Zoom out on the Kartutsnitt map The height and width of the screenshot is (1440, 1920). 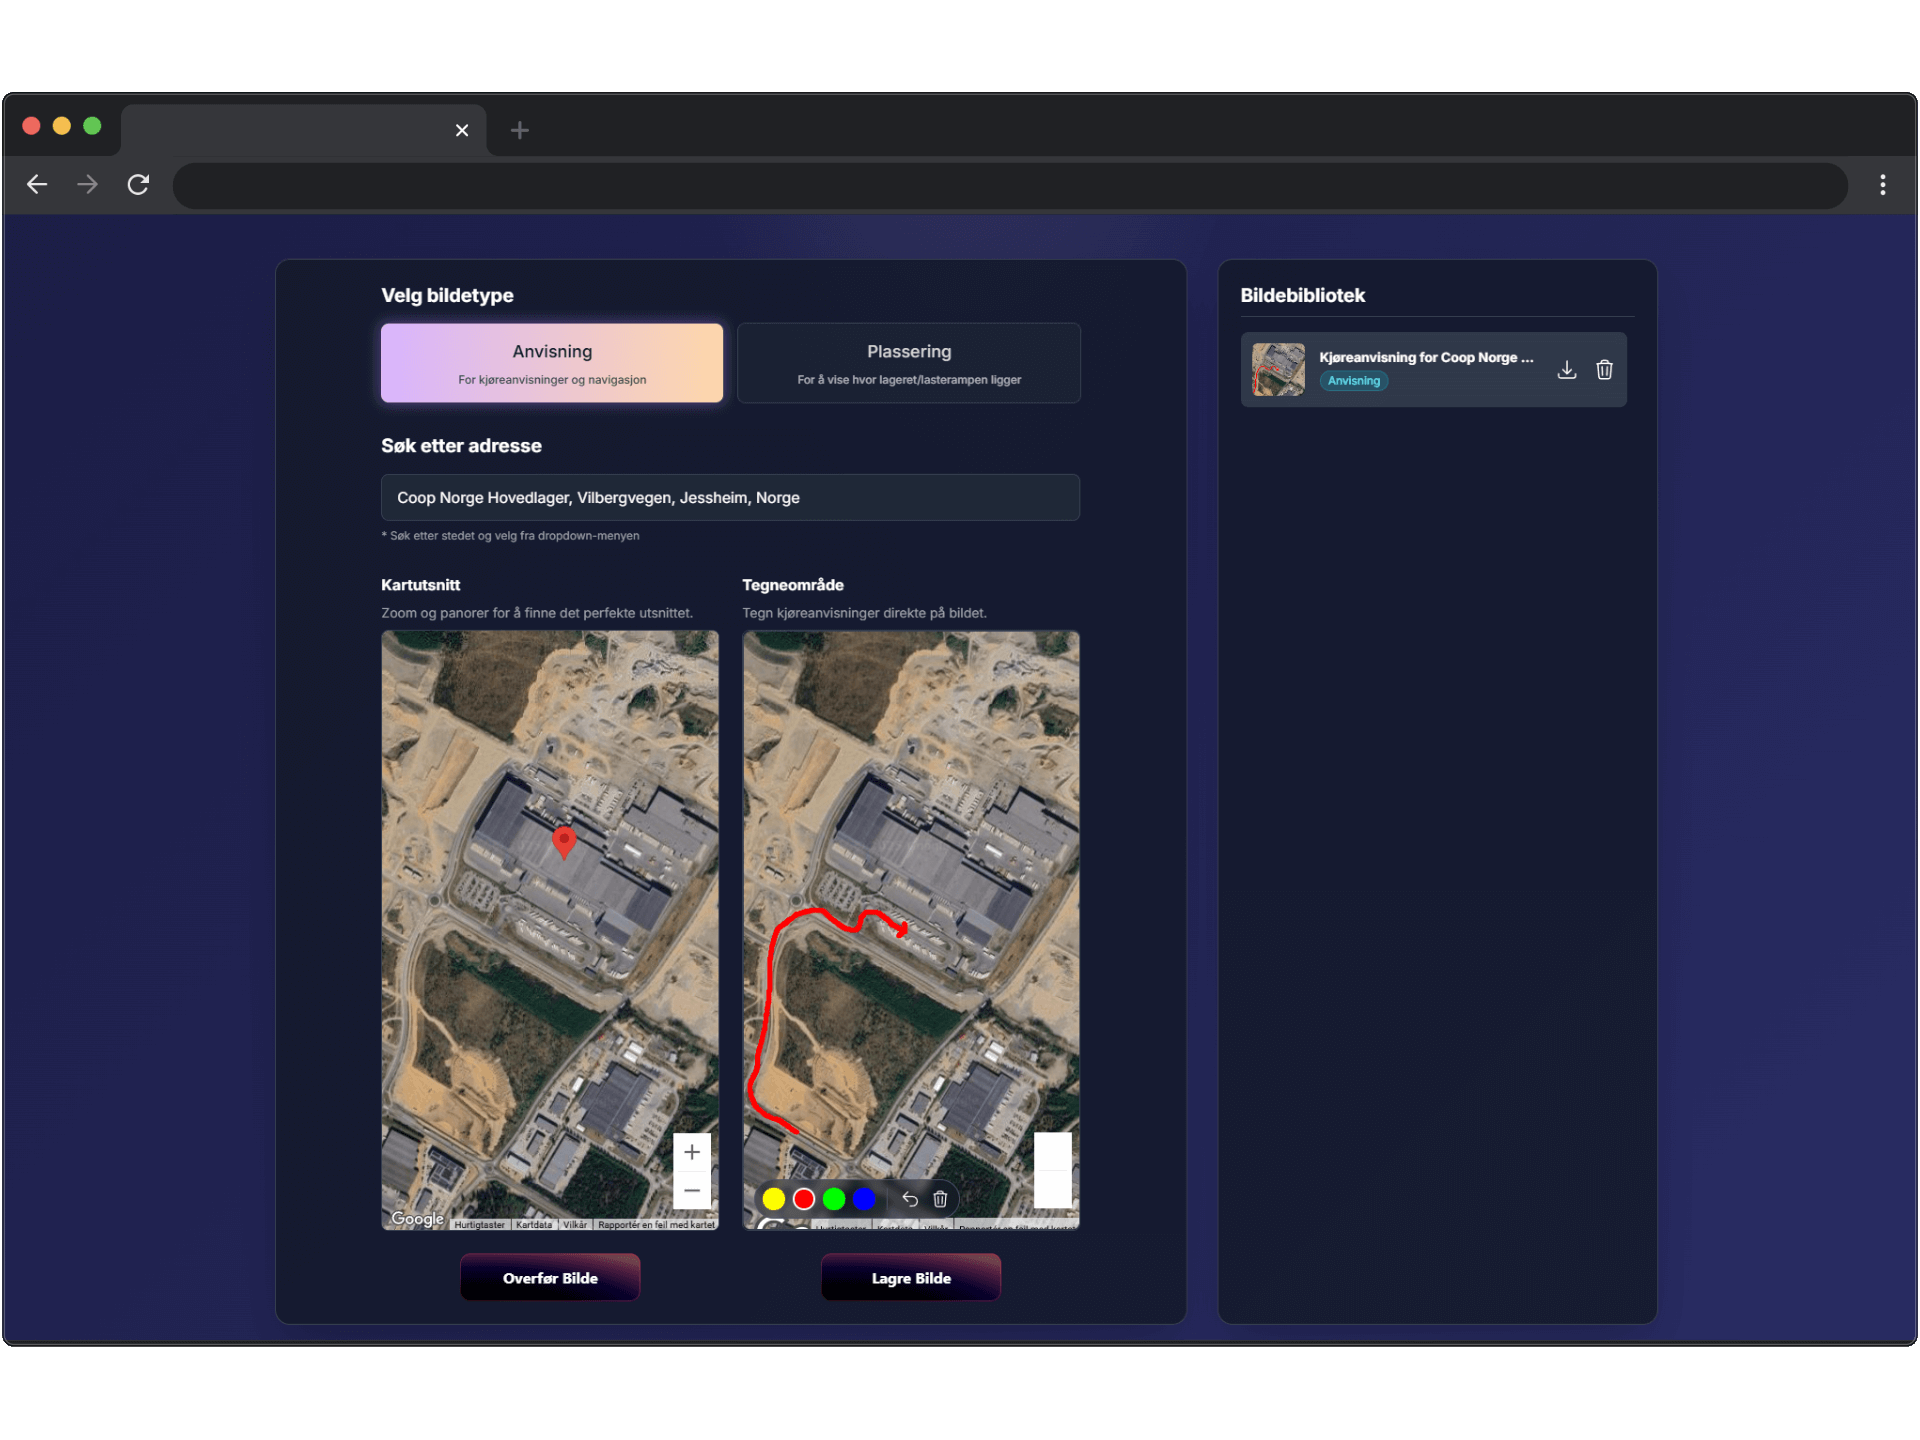point(691,1190)
